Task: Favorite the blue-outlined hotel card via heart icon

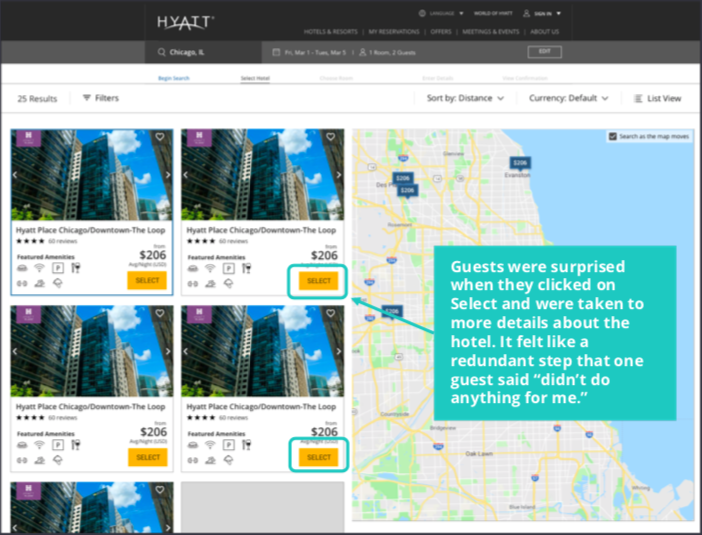Action: [160, 137]
